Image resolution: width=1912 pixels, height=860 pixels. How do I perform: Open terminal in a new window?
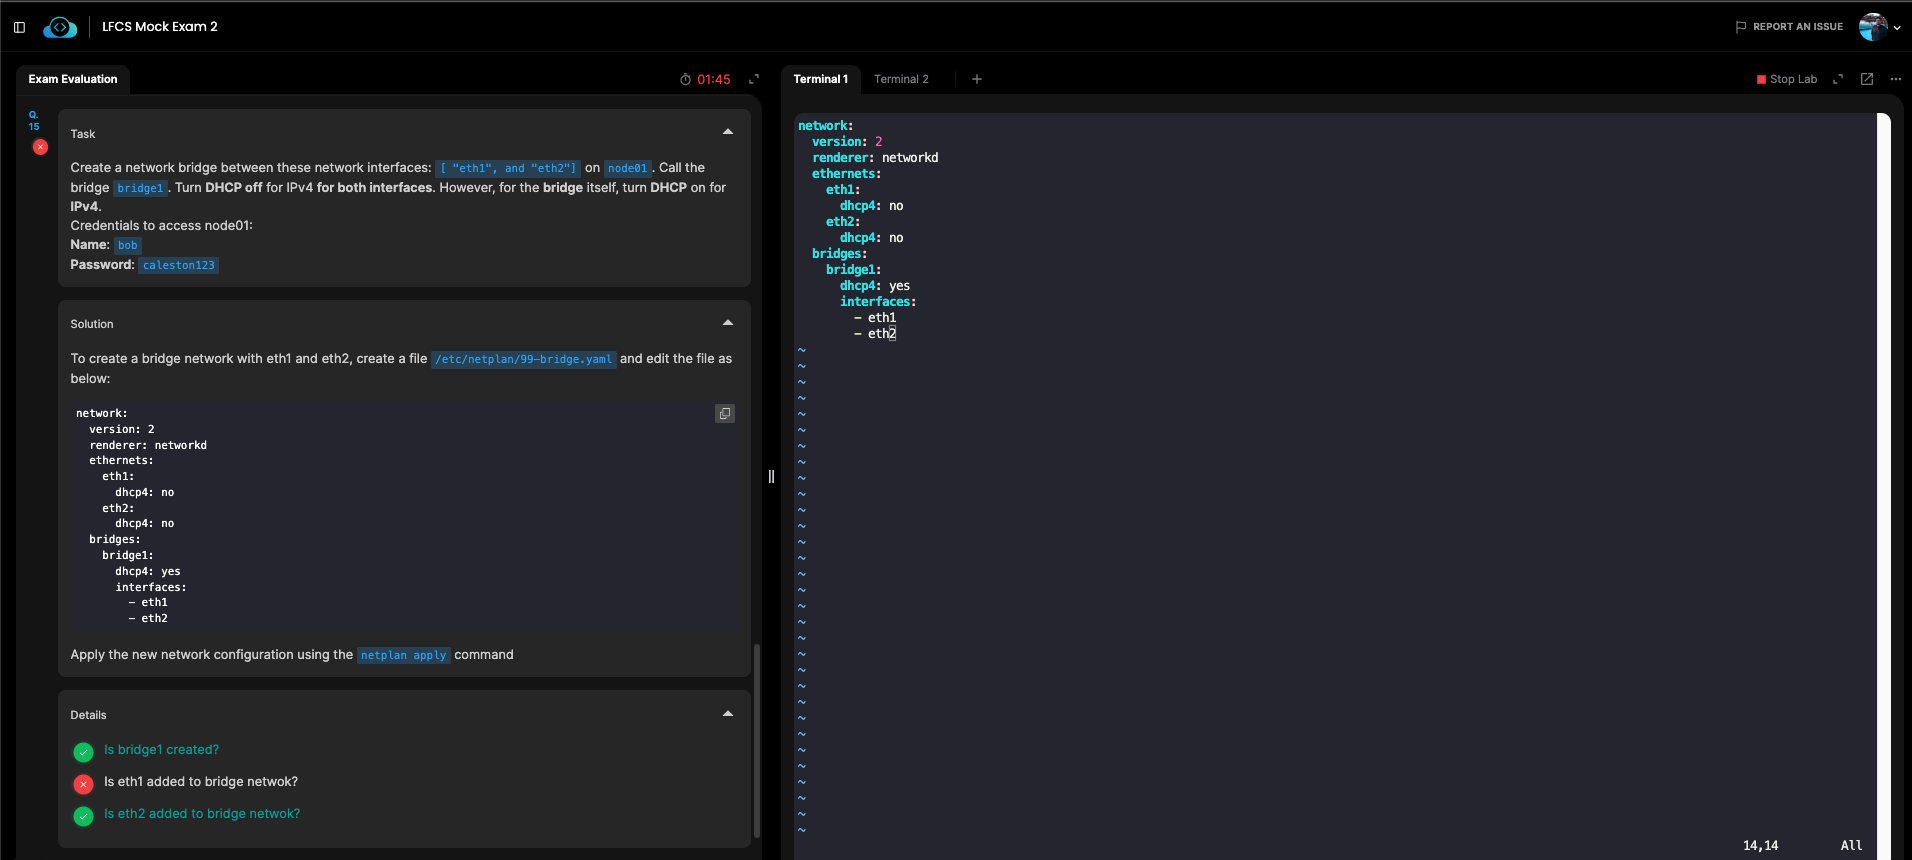click(x=1867, y=79)
